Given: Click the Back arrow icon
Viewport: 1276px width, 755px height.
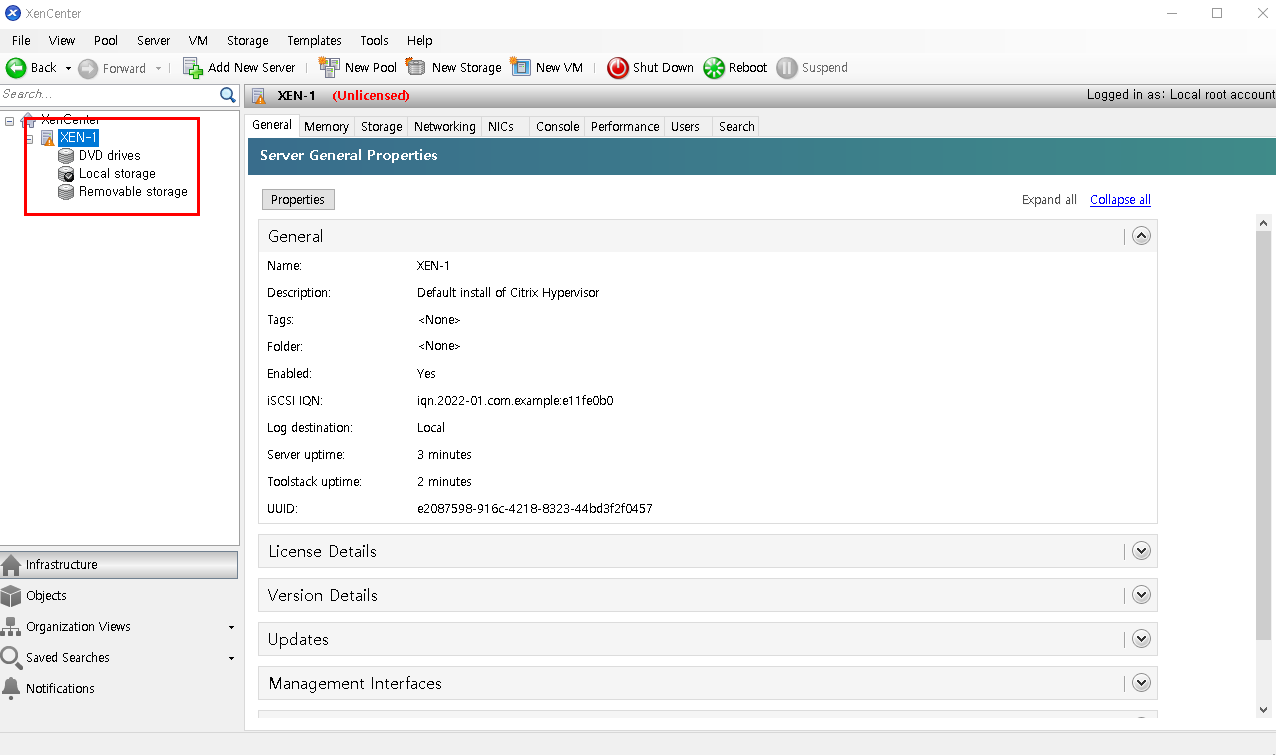Looking at the screenshot, I should pyautogui.click(x=15, y=68).
